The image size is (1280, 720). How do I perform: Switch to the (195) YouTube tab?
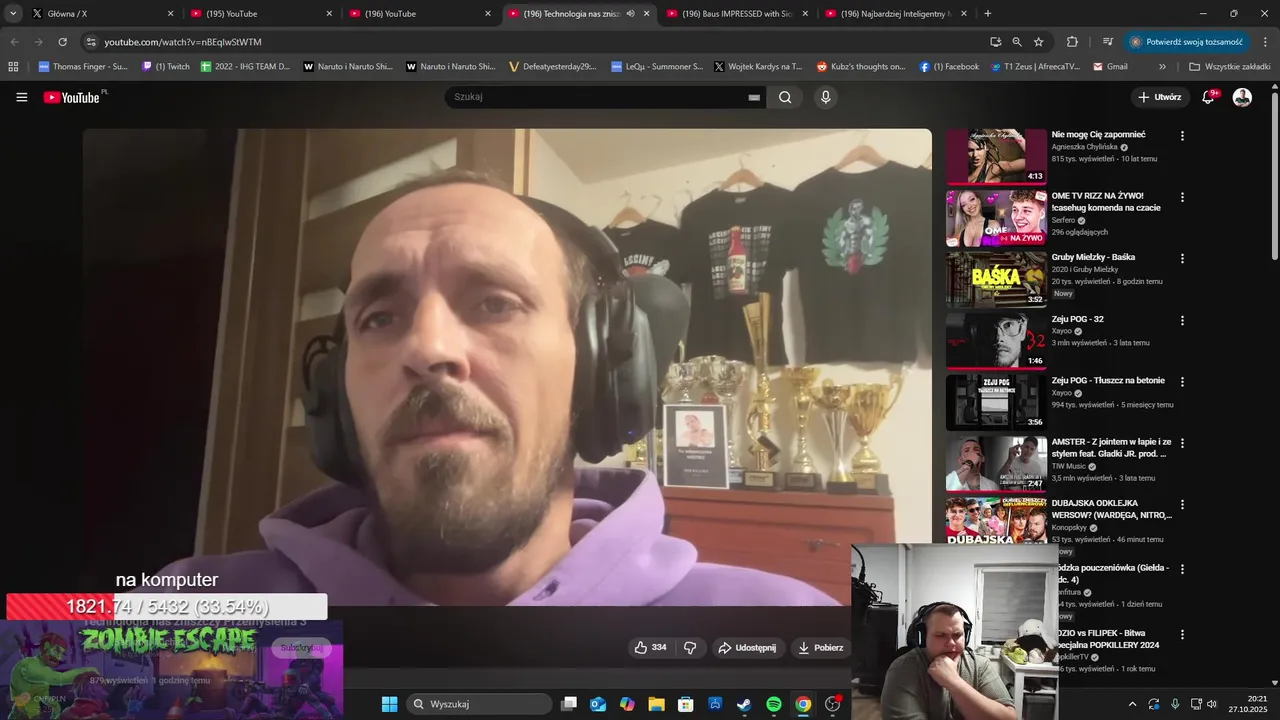click(260, 14)
